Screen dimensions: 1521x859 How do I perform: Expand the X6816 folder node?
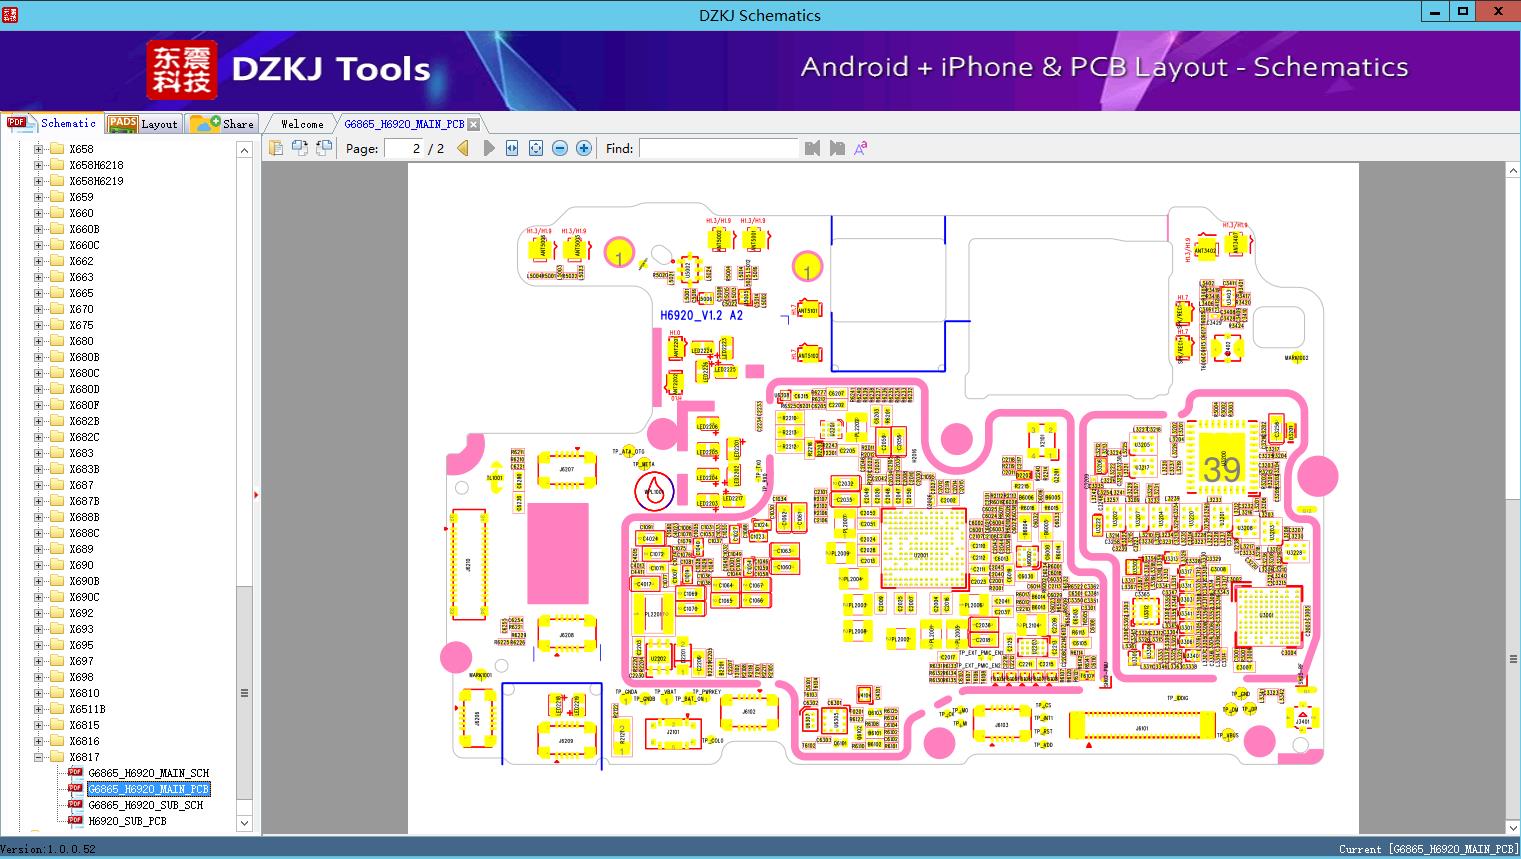[39, 741]
